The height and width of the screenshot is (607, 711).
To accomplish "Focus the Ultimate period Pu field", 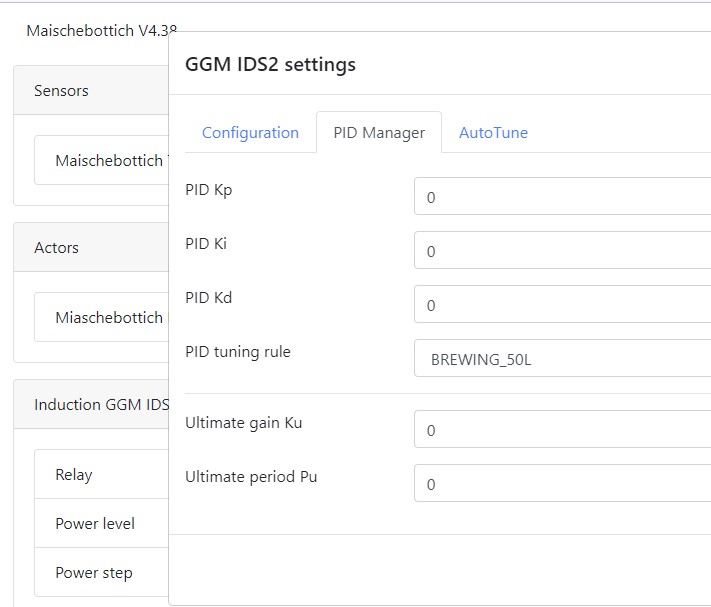I will pyautogui.click(x=562, y=484).
